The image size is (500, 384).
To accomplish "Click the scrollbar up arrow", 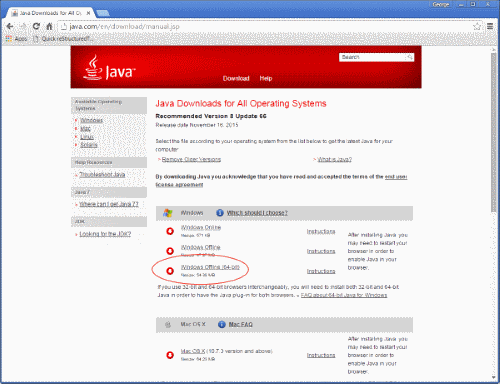I will 494,49.
